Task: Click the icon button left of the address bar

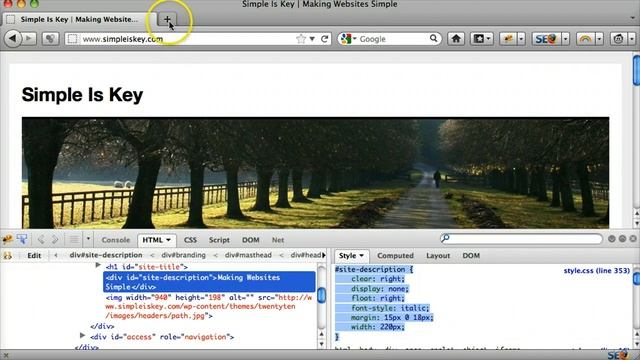Action: (x=50, y=39)
